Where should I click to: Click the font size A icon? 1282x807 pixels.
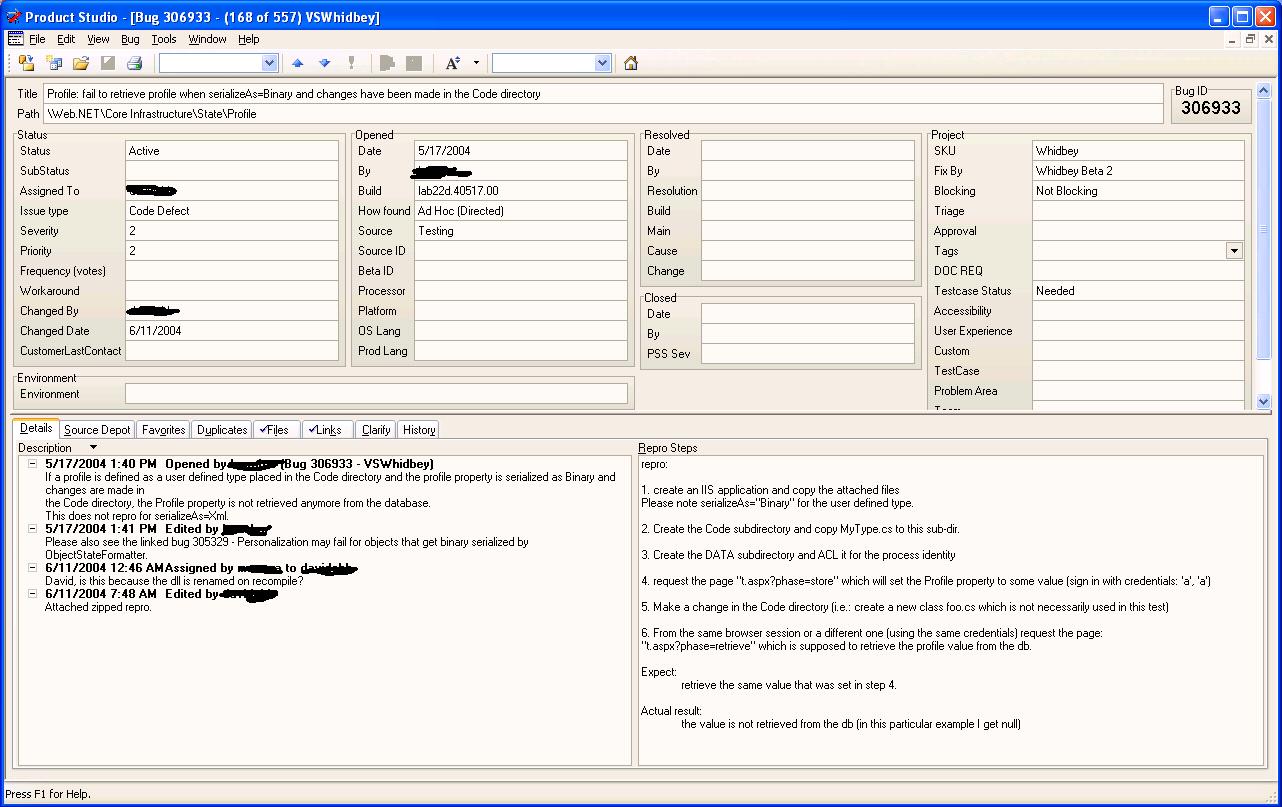pyautogui.click(x=453, y=63)
